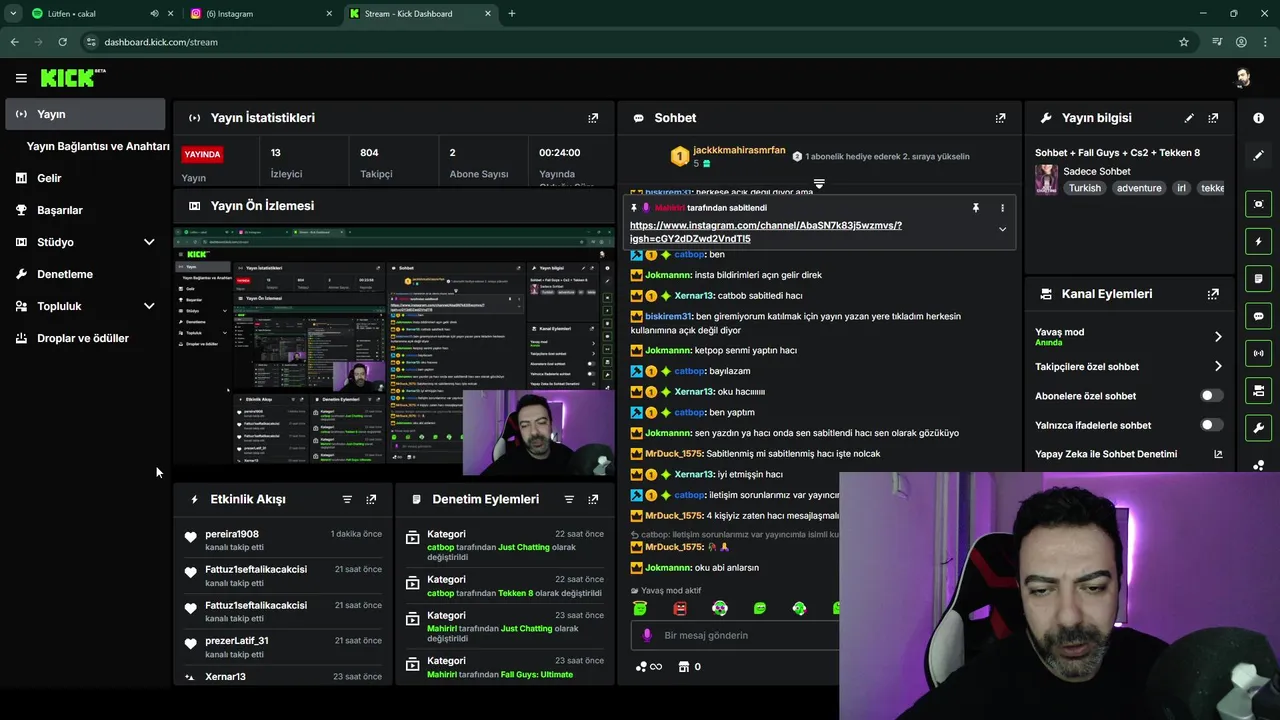Bookmark page with the star icon
Viewport: 1280px width, 720px height.
coord(1184,42)
